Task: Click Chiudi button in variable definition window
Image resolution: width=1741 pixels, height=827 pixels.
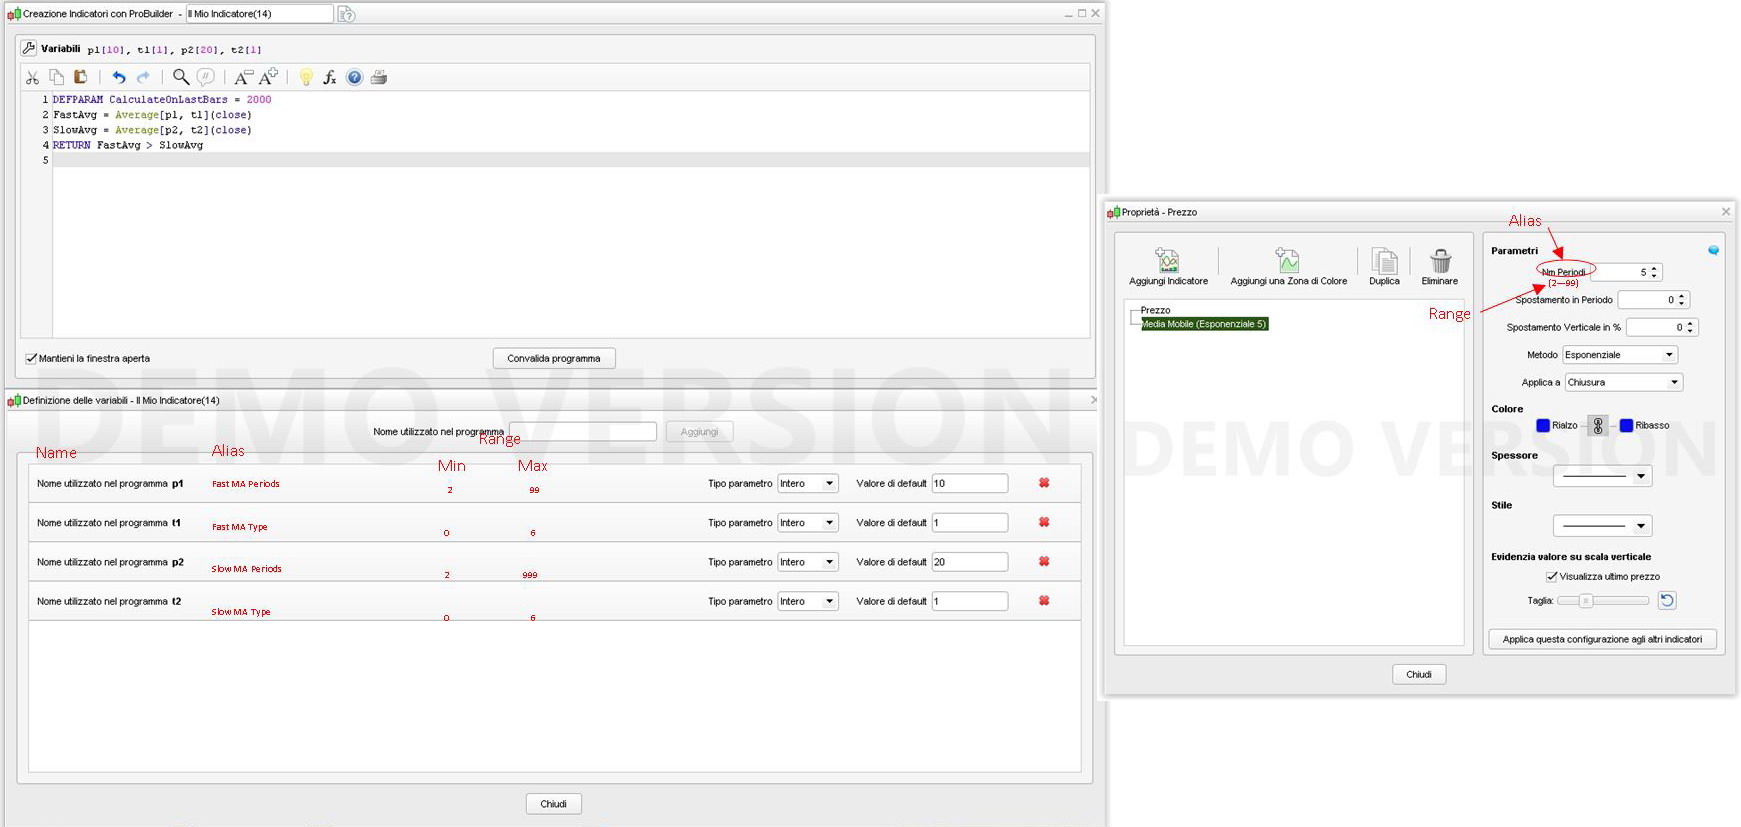Action: [x=554, y=804]
